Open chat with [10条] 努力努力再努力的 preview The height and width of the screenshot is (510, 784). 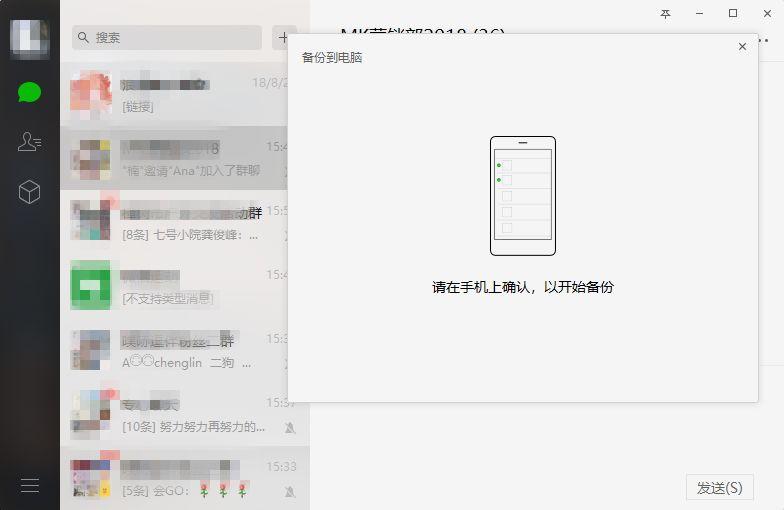pos(185,414)
